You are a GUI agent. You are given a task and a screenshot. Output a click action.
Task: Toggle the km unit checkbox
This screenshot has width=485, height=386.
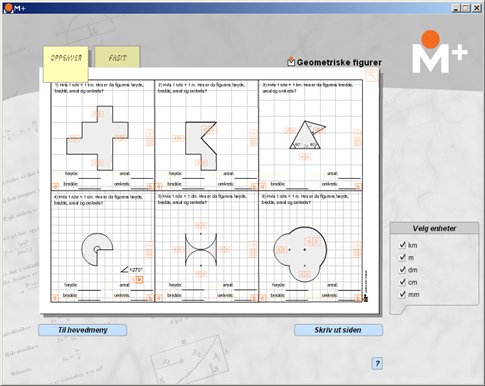(x=402, y=245)
